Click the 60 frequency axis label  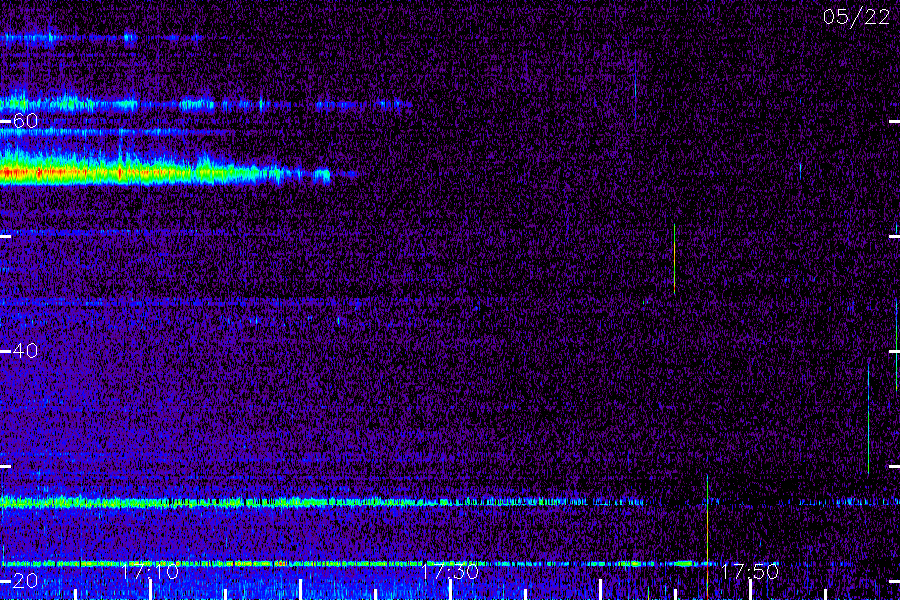coord(25,121)
